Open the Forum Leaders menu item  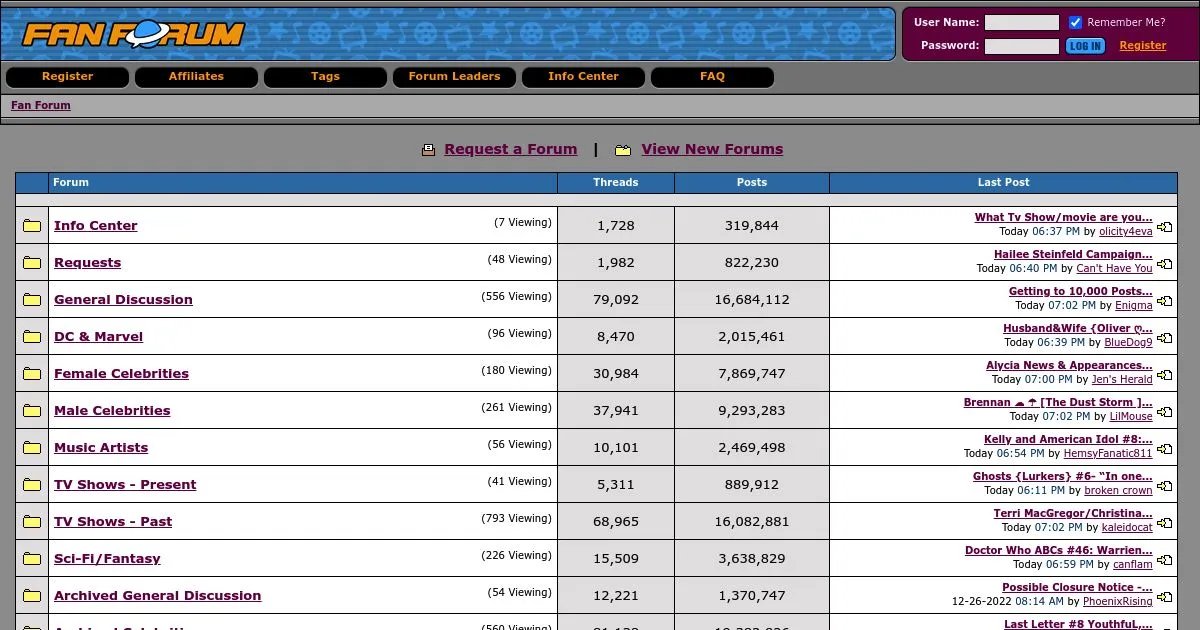click(x=454, y=77)
